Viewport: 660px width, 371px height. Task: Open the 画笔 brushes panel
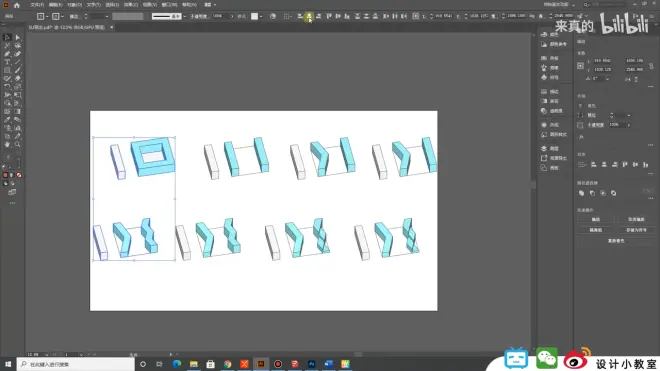click(550, 68)
